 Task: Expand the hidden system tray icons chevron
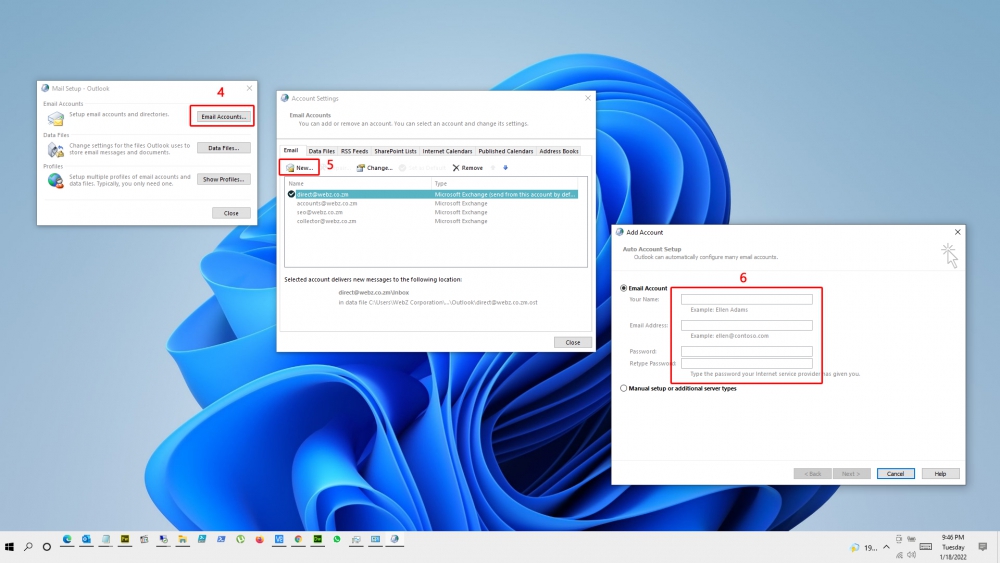click(887, 547)
